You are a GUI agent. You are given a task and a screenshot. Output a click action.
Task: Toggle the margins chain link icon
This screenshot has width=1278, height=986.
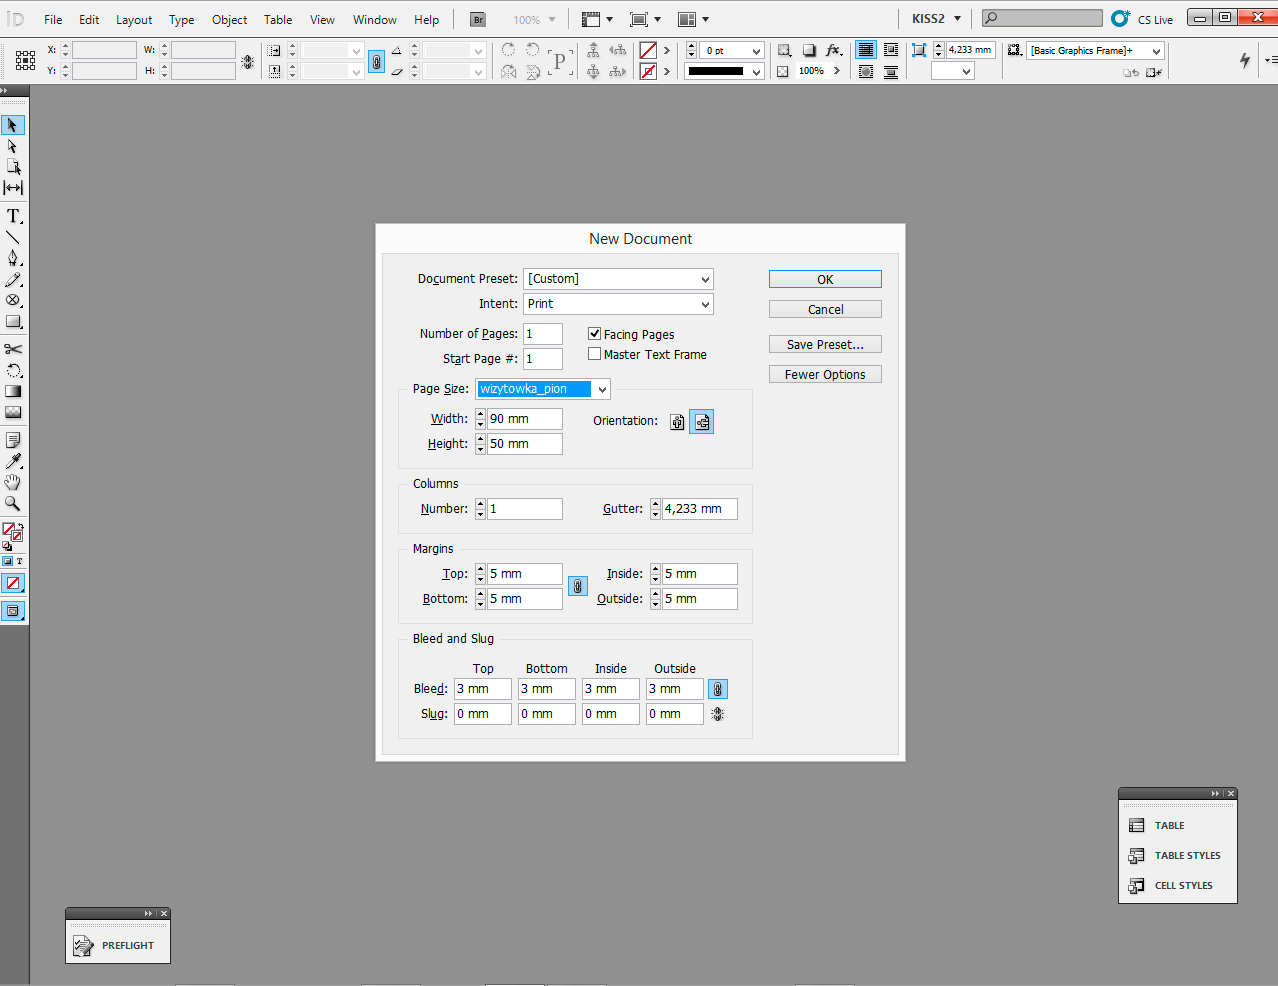(578, 586)
